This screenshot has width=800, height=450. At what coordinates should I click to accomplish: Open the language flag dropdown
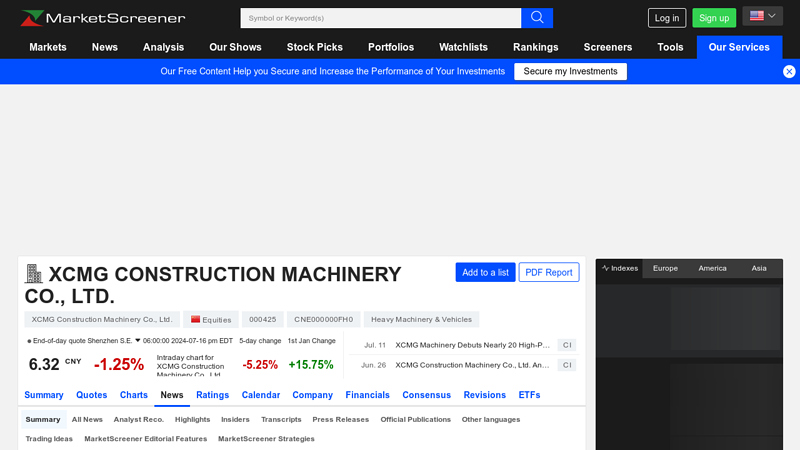[762, 16]
